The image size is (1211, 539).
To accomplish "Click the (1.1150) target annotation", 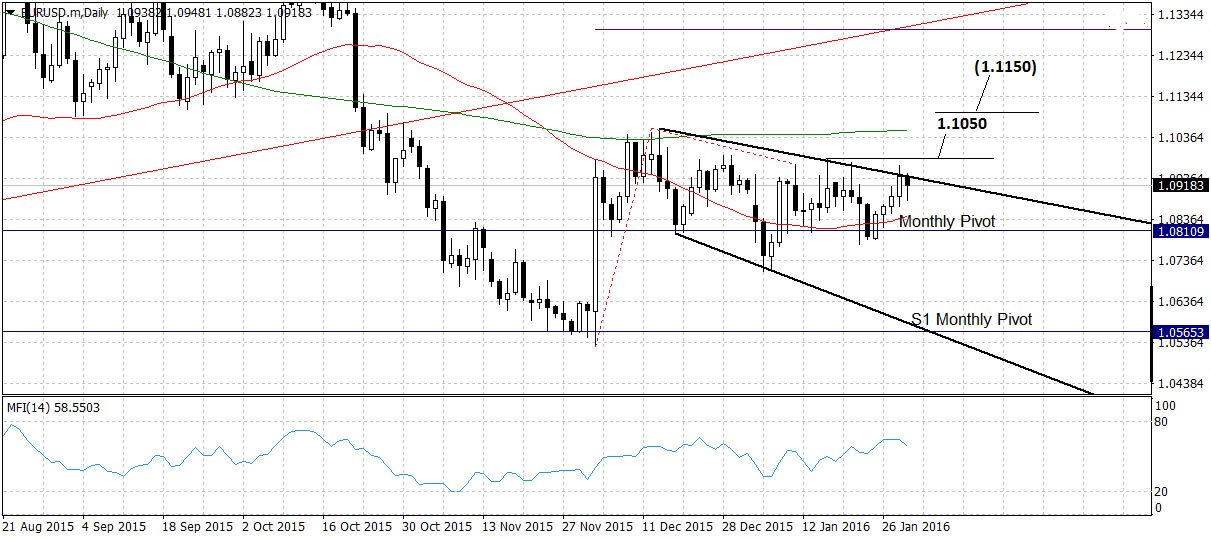I will pos(1004,67).
